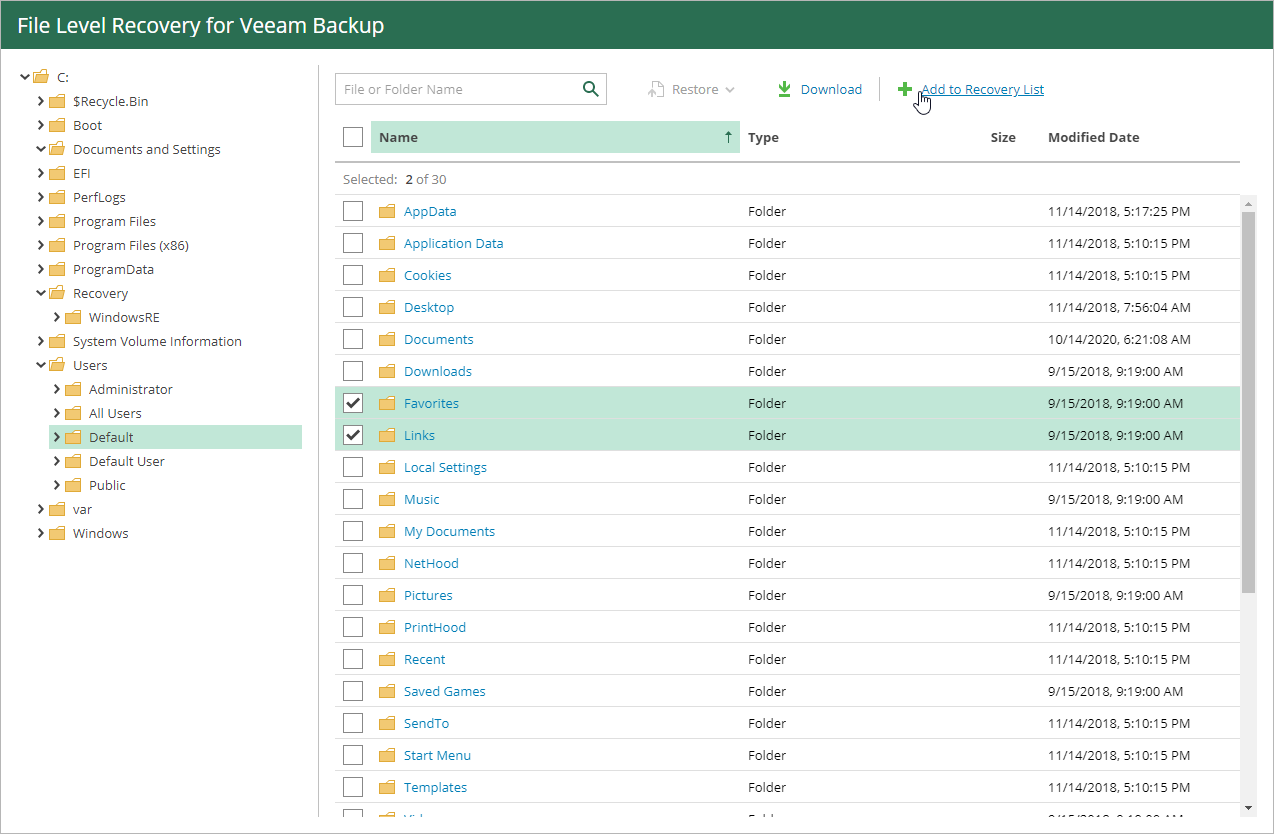Select the Public folder in tree
Image resolution: width=1274 pixels, height=834 pixels.
pos(107,485)
